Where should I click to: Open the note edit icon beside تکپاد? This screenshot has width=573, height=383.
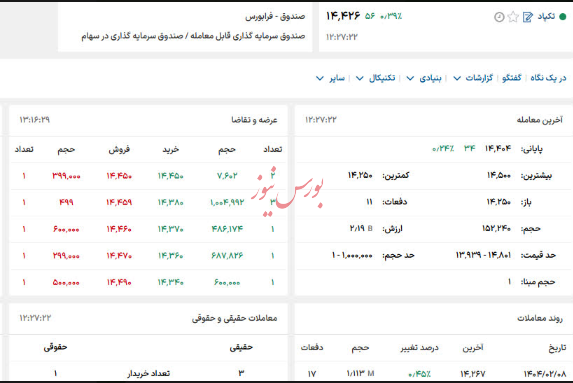pyautogui.click(x=527, y=17)
